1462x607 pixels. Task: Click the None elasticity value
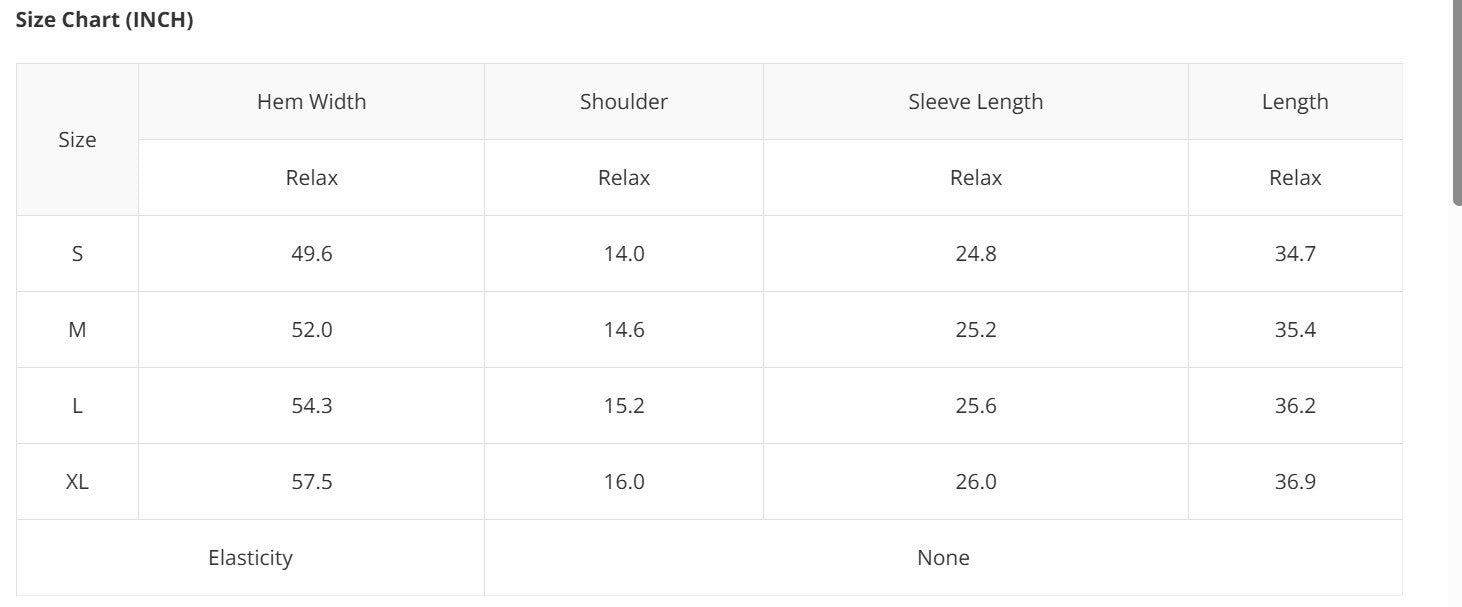tap(943, 558)
